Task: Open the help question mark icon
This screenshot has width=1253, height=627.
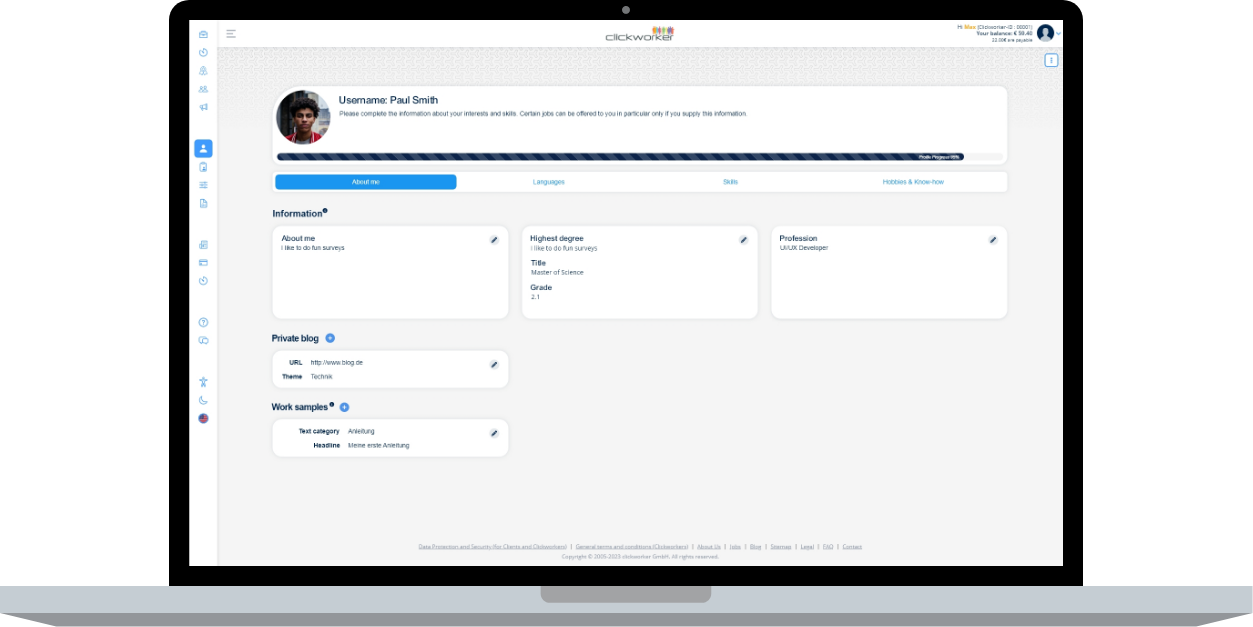Action: coord(203,322)
